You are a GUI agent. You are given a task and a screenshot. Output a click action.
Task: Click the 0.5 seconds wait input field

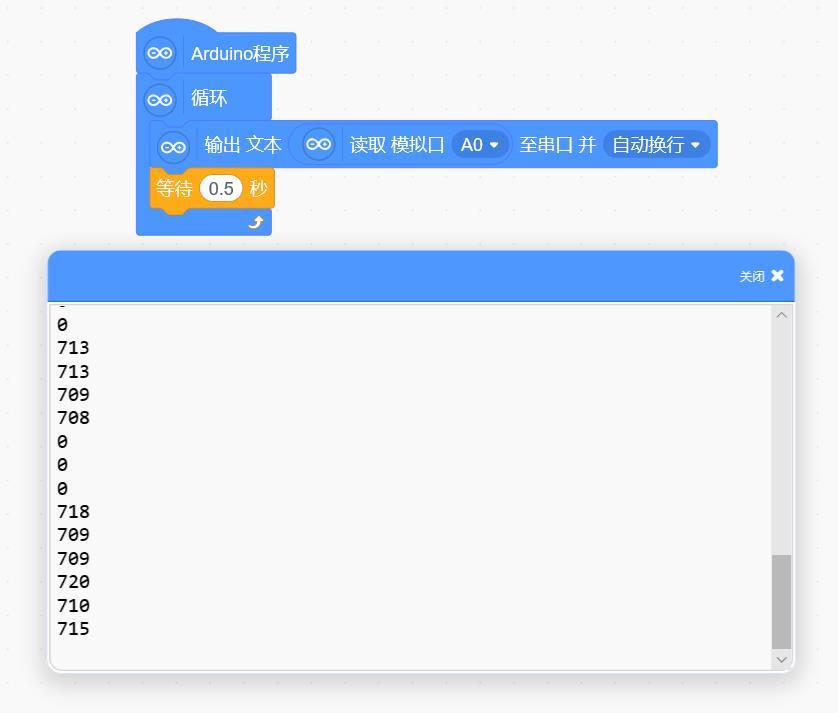point(221,189)
